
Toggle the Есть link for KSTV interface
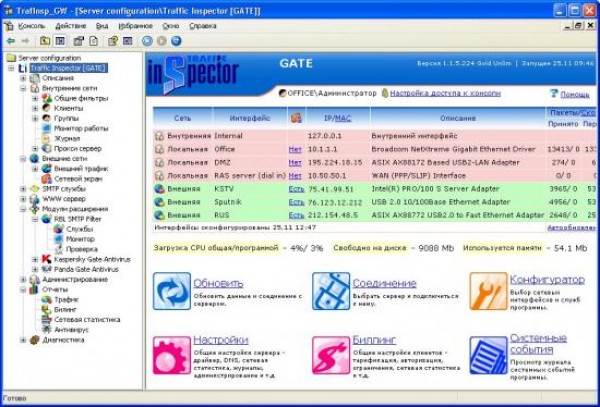[x=295, y=187]
